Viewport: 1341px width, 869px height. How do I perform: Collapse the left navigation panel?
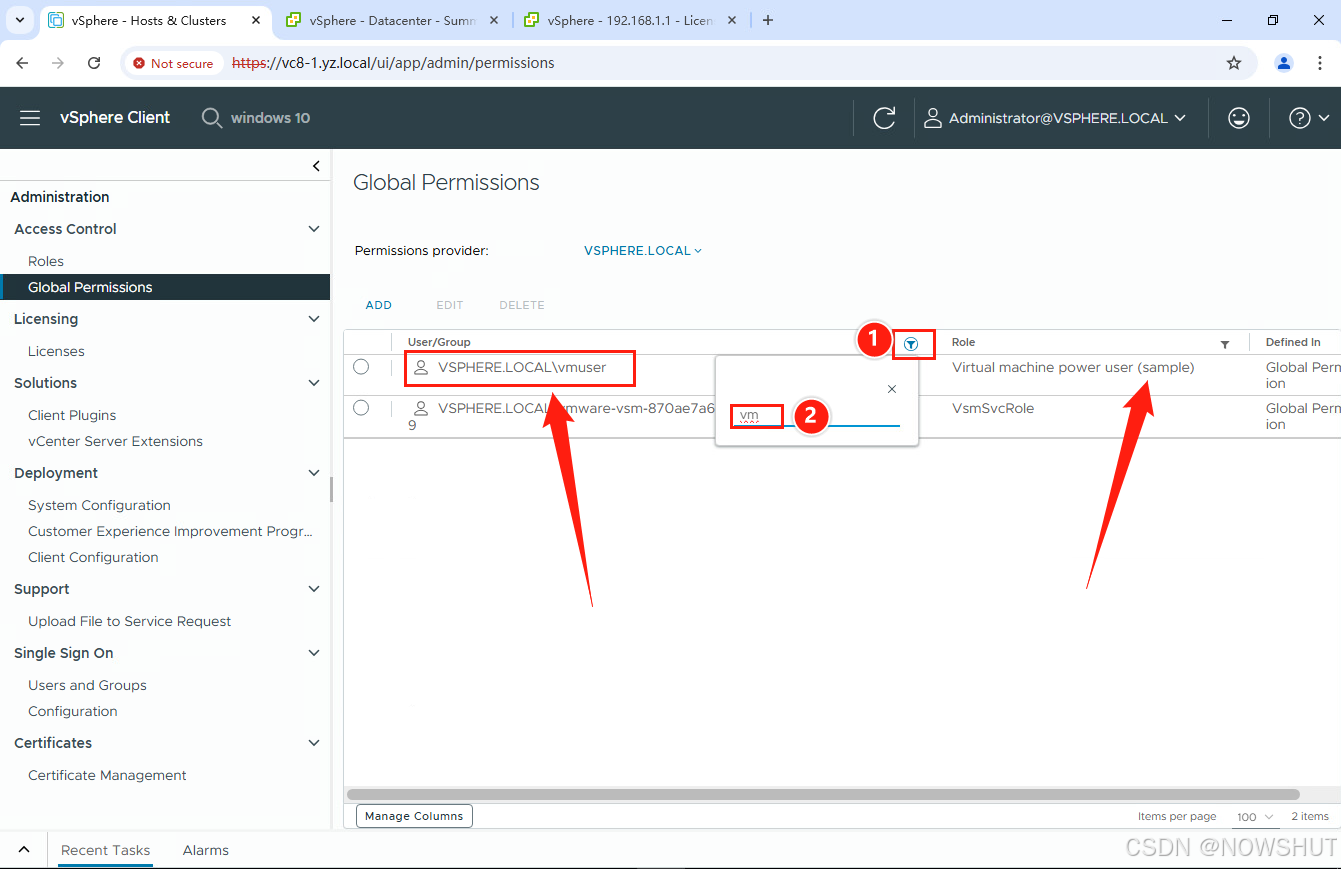point(316,166)
